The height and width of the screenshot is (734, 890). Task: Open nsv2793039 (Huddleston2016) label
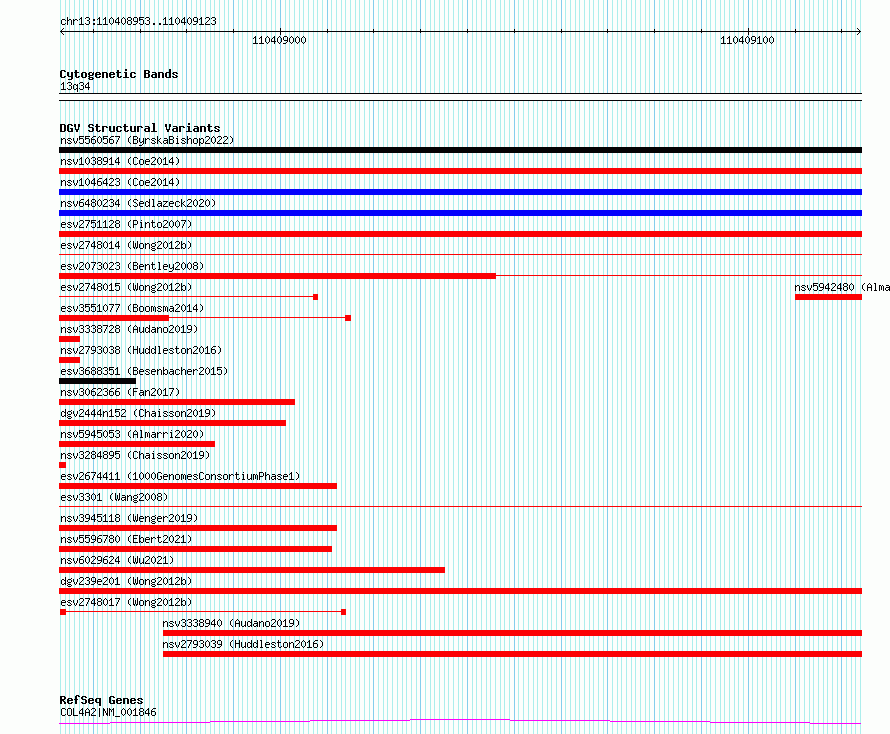pos(243,644)
